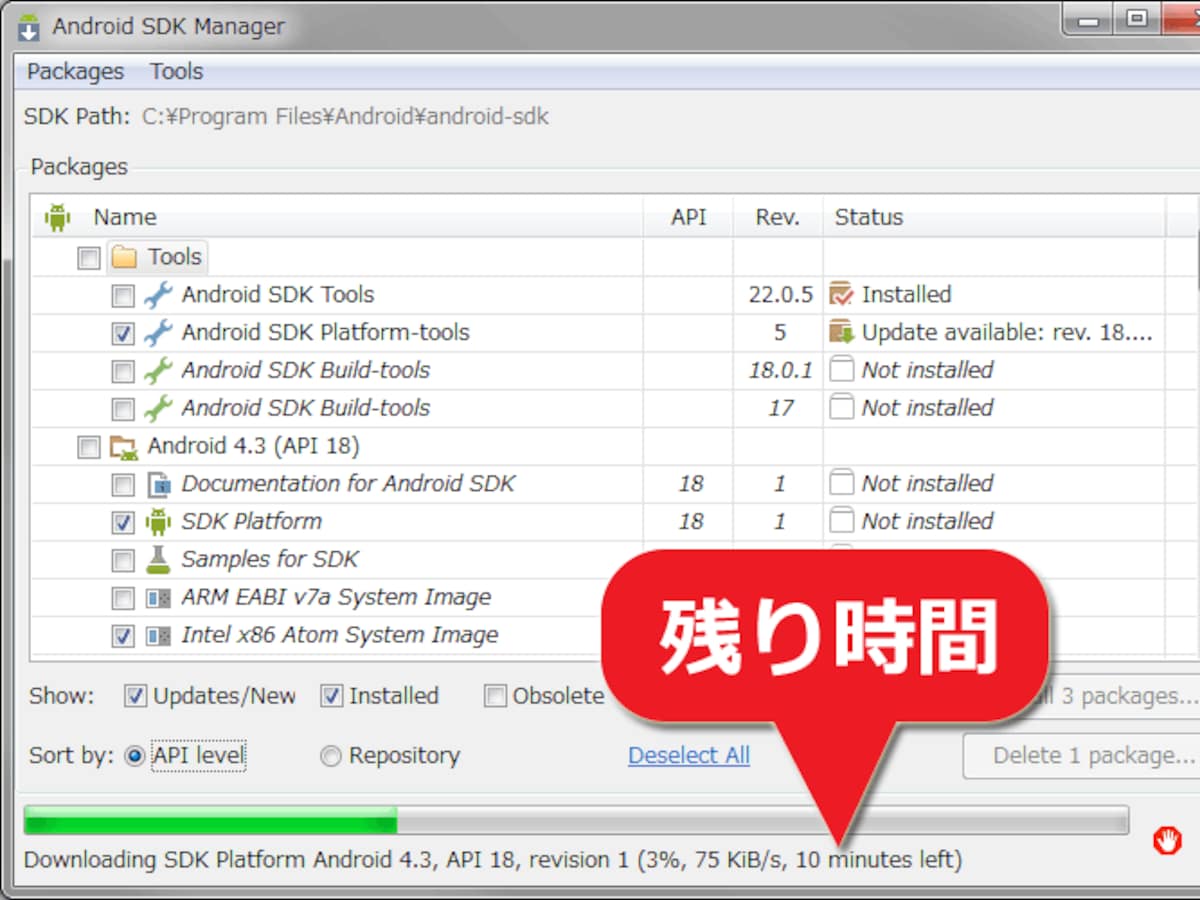Check Documentation for Android SDK checkbox
This screenshot has height=900, width=1200.
(122, 485)
